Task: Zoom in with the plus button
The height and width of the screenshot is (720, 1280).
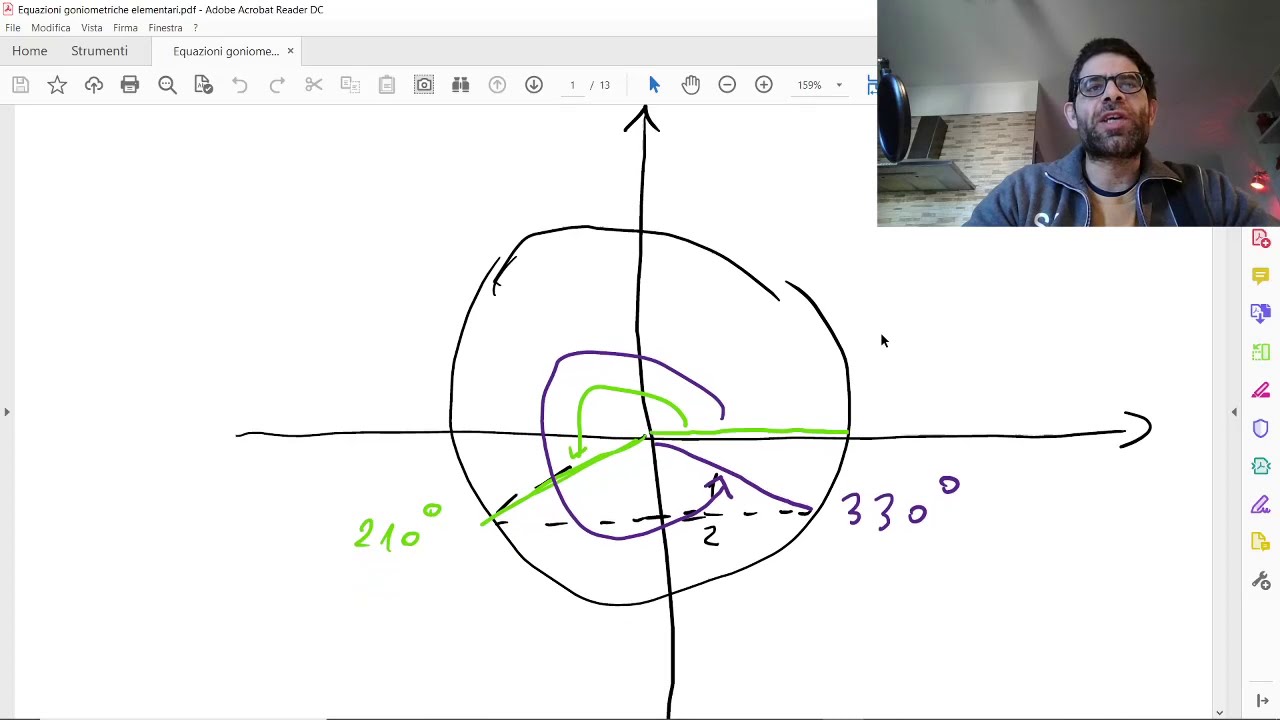Action: pos(764,85)
